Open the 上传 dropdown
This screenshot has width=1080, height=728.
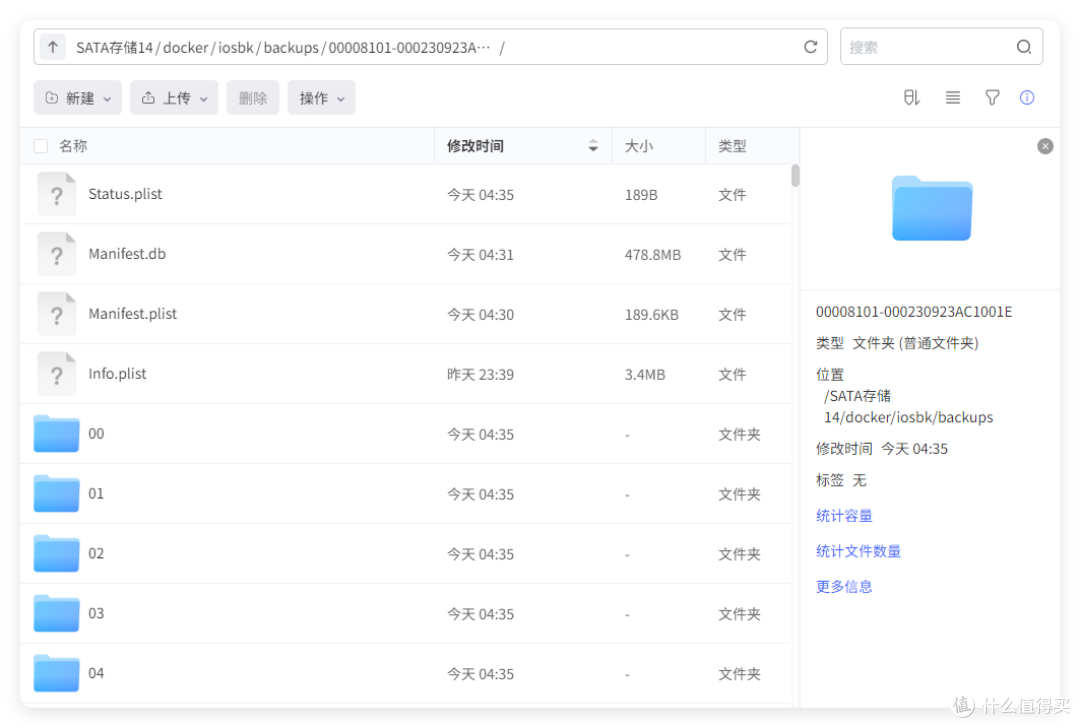[174, 98]
